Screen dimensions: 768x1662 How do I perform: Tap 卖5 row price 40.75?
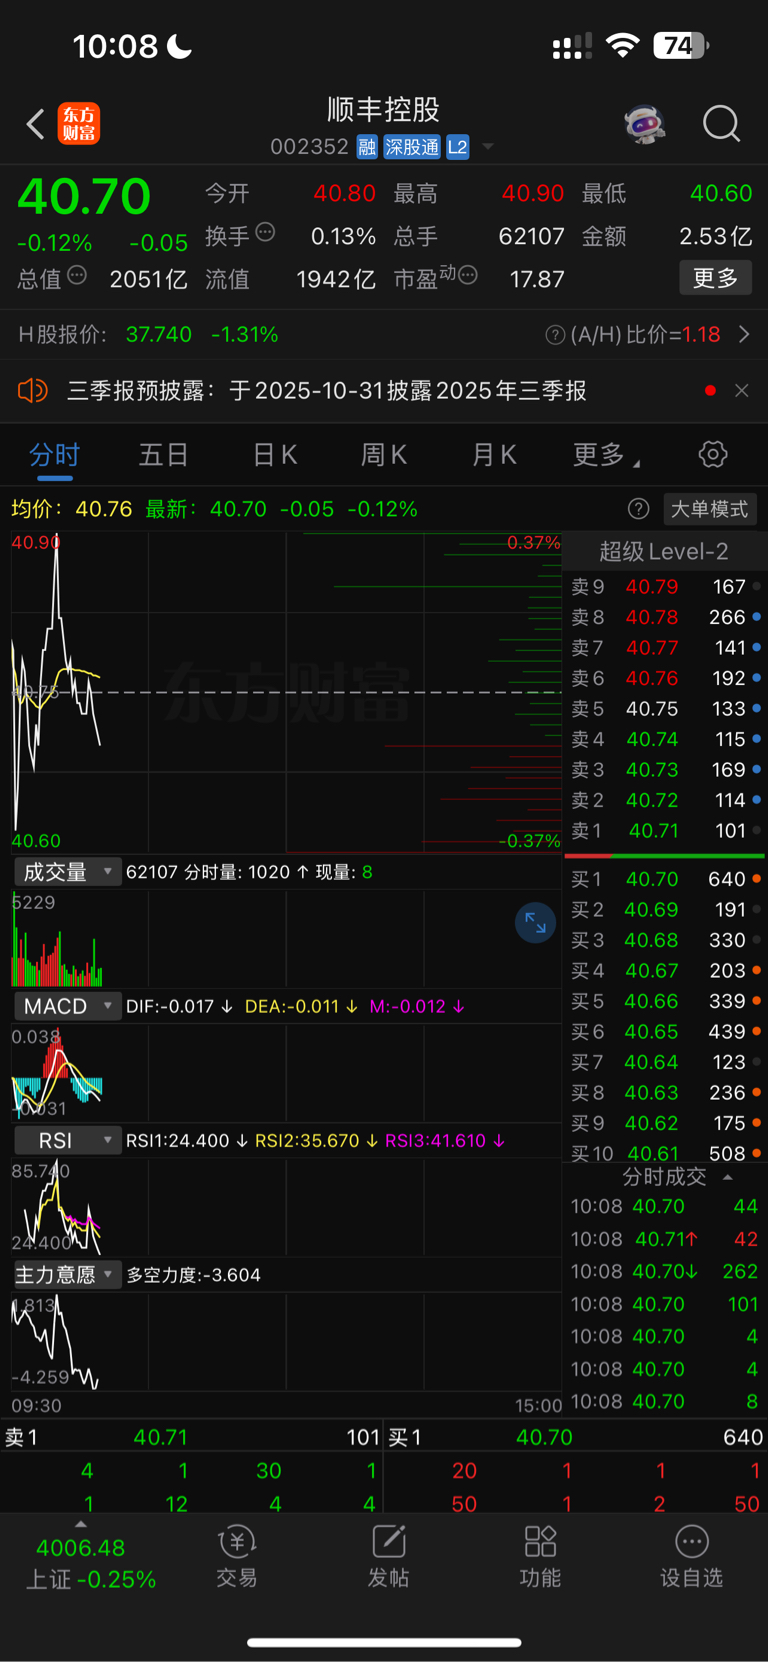652,709
